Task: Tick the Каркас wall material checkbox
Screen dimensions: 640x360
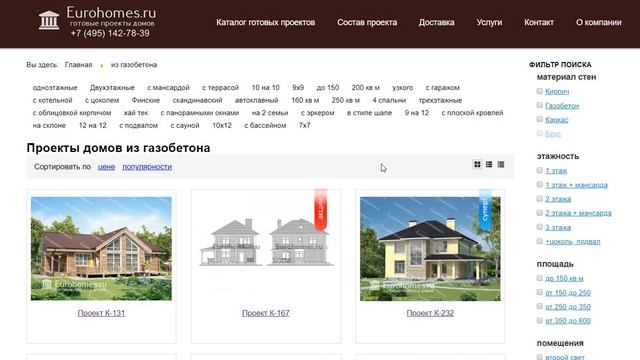Action: 540,119
